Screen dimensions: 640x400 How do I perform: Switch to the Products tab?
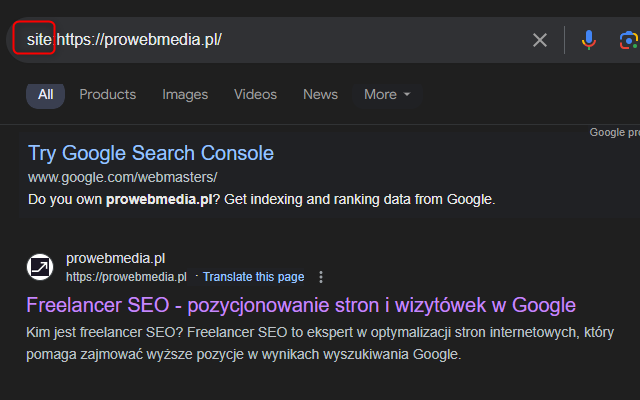pos(107,95)
